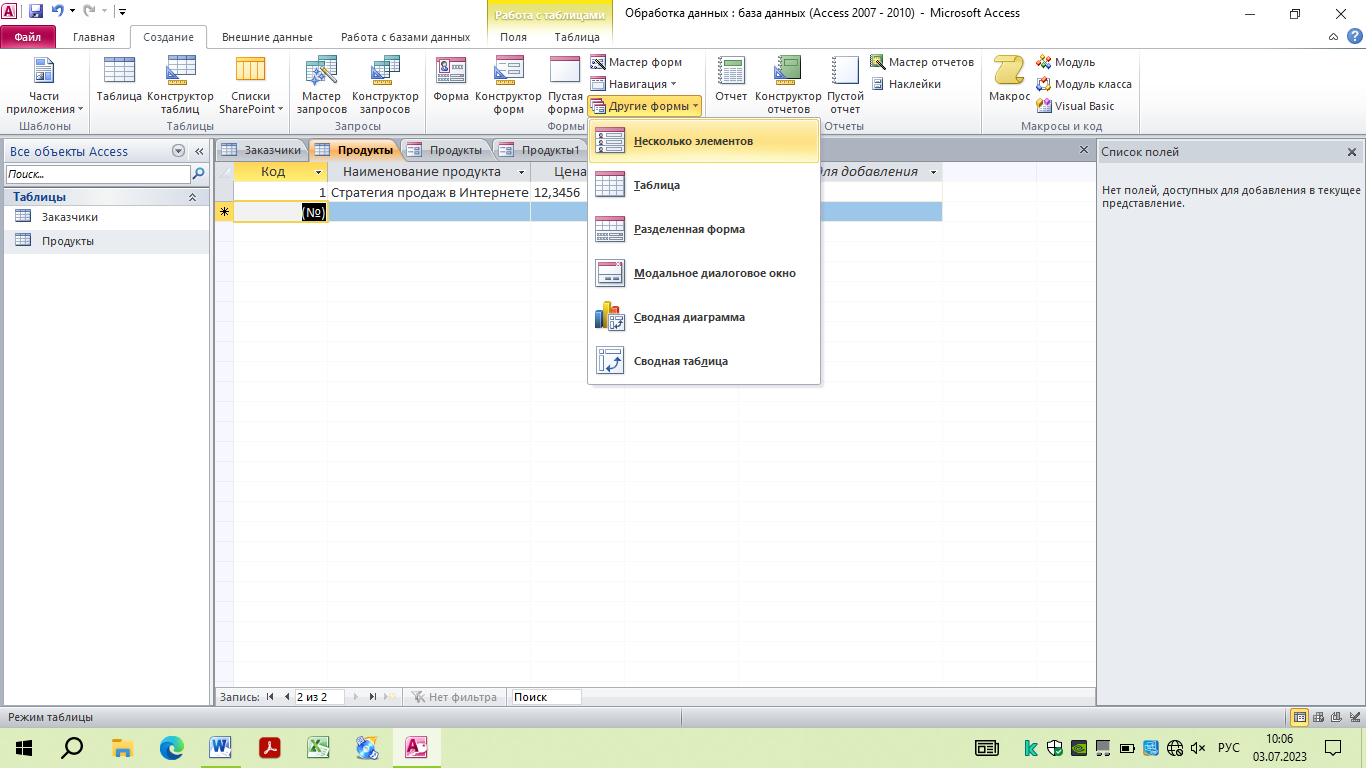Activate the Продукты1 document tab
Viewport: 1366px width, 768px height.
(x=541, y=150)
